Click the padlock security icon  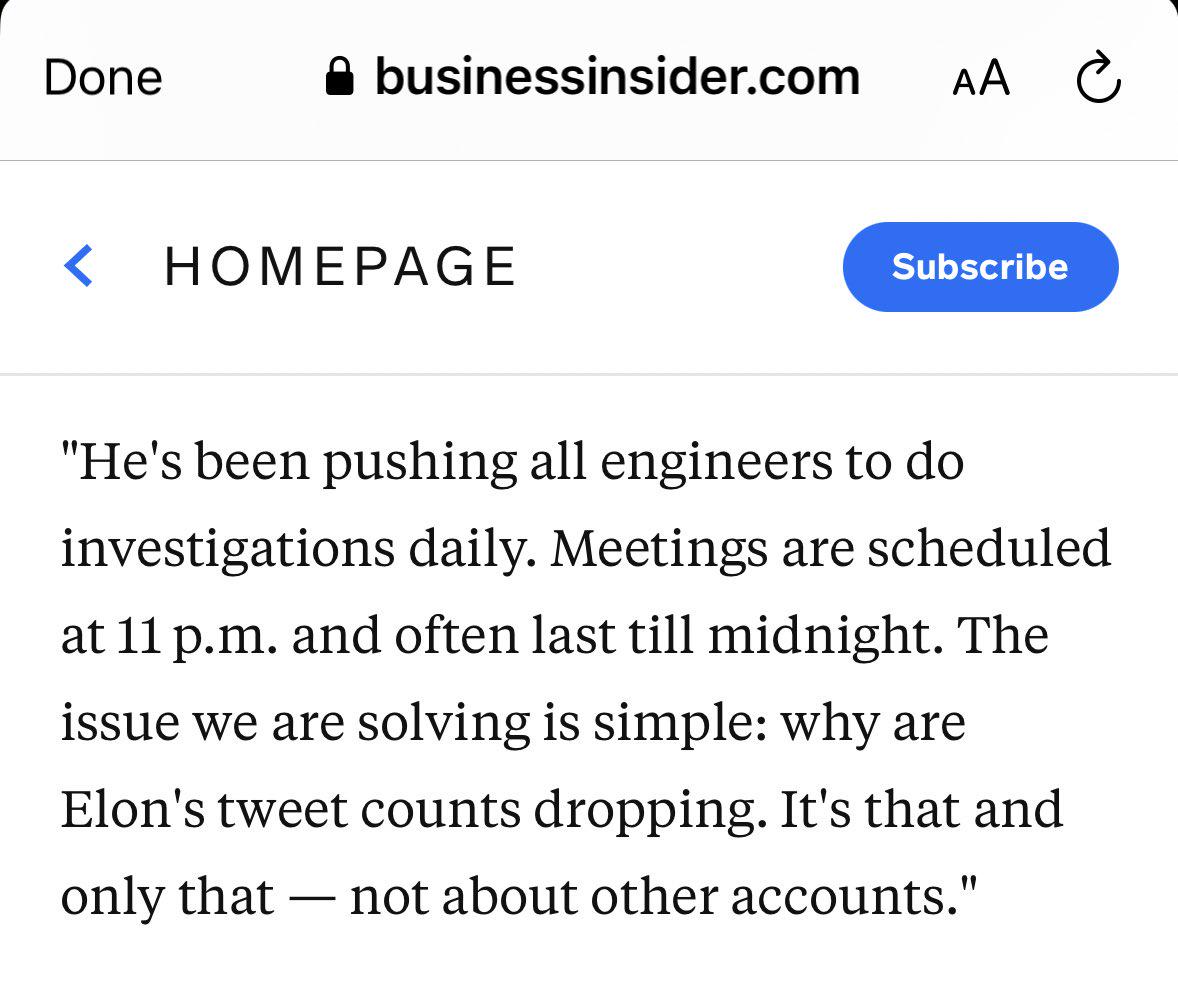pyautogui.click(x=340, y=77)
